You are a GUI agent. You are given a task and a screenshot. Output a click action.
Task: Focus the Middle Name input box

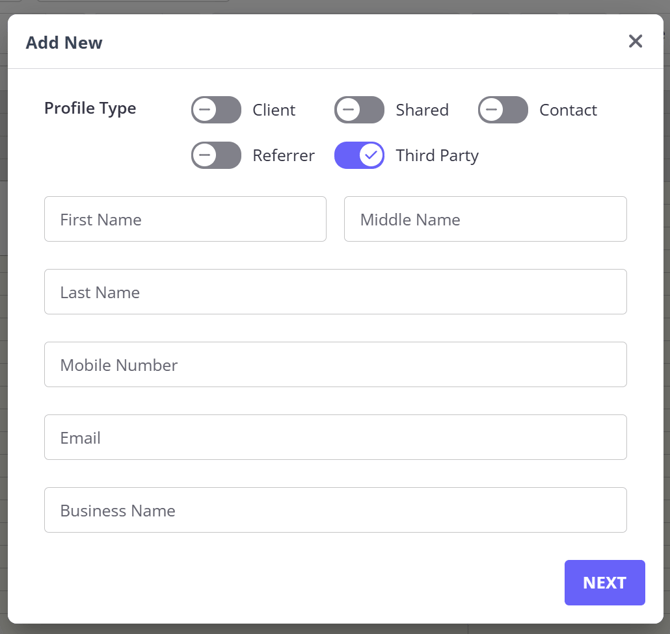coord(485,219)
